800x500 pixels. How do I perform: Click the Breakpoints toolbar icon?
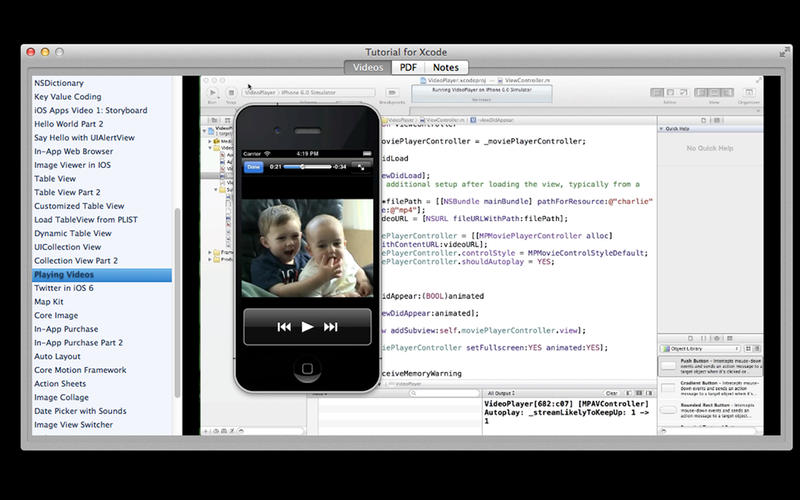tap(392, 93)
